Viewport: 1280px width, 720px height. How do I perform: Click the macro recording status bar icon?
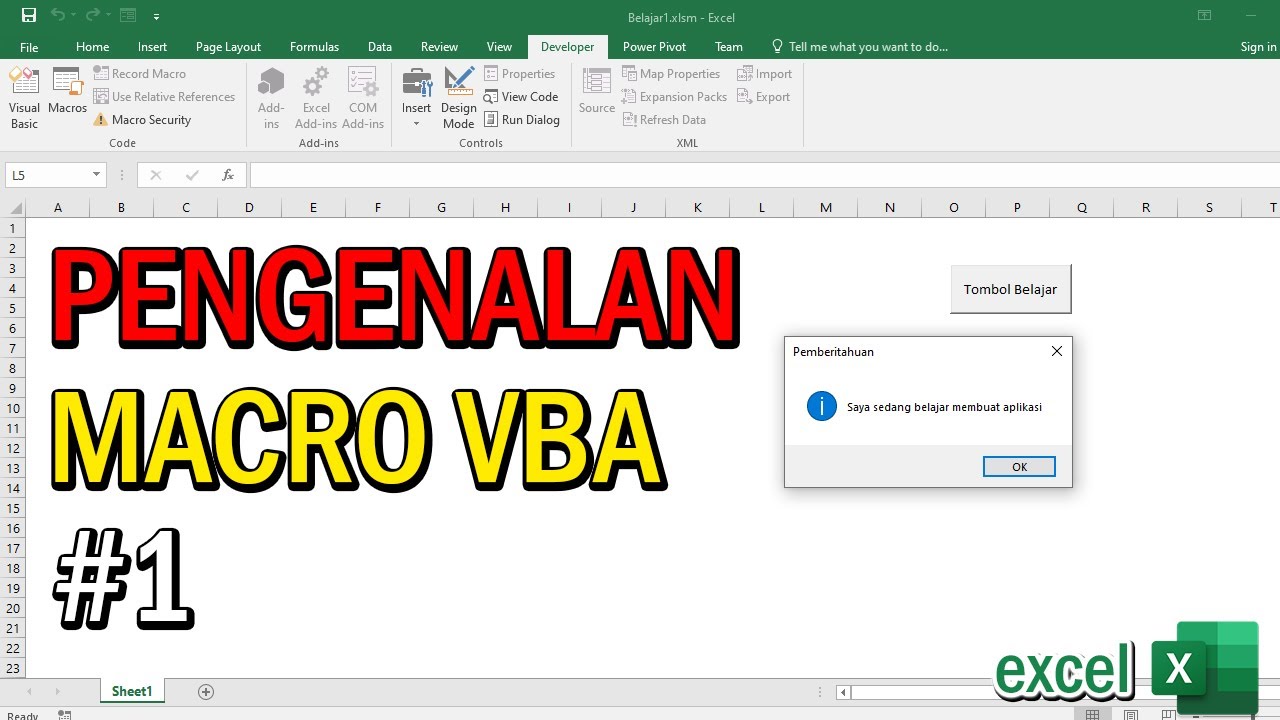click(65, 715)
